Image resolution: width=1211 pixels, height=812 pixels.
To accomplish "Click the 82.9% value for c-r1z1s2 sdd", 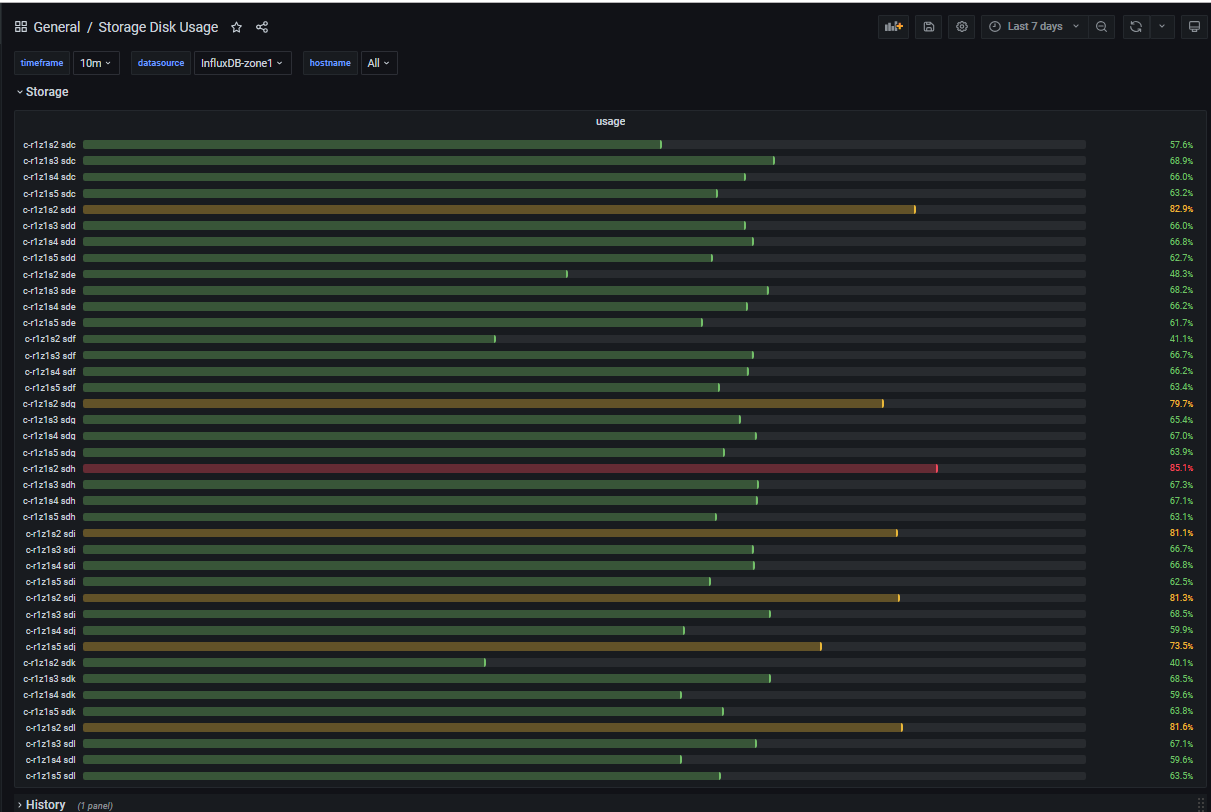I will [x=1181, y=209].
